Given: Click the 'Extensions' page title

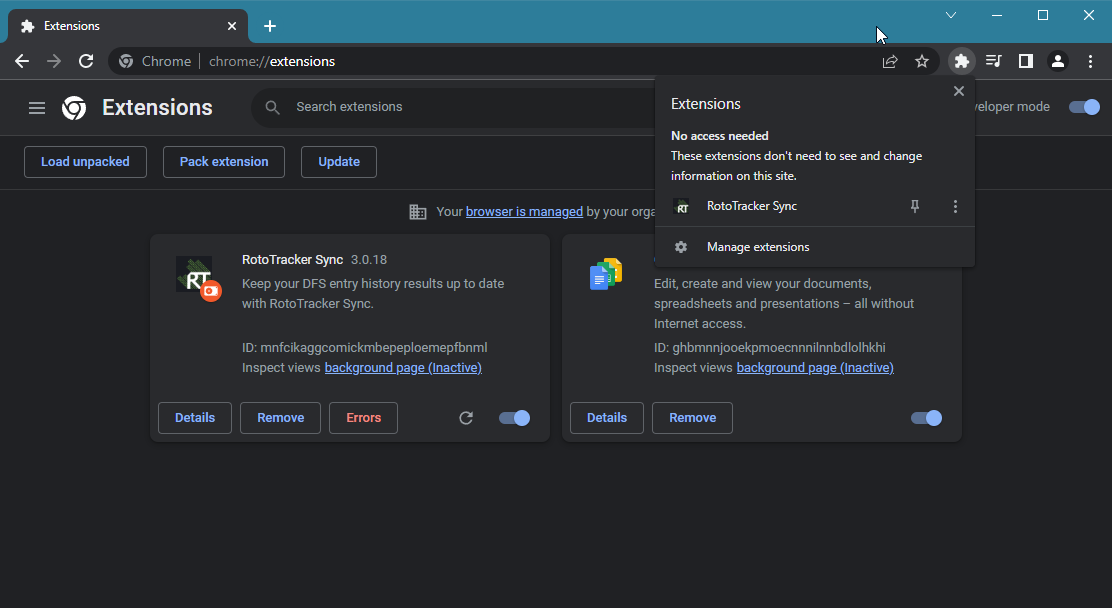Looking at the screenshot, I should pos(157,107).
